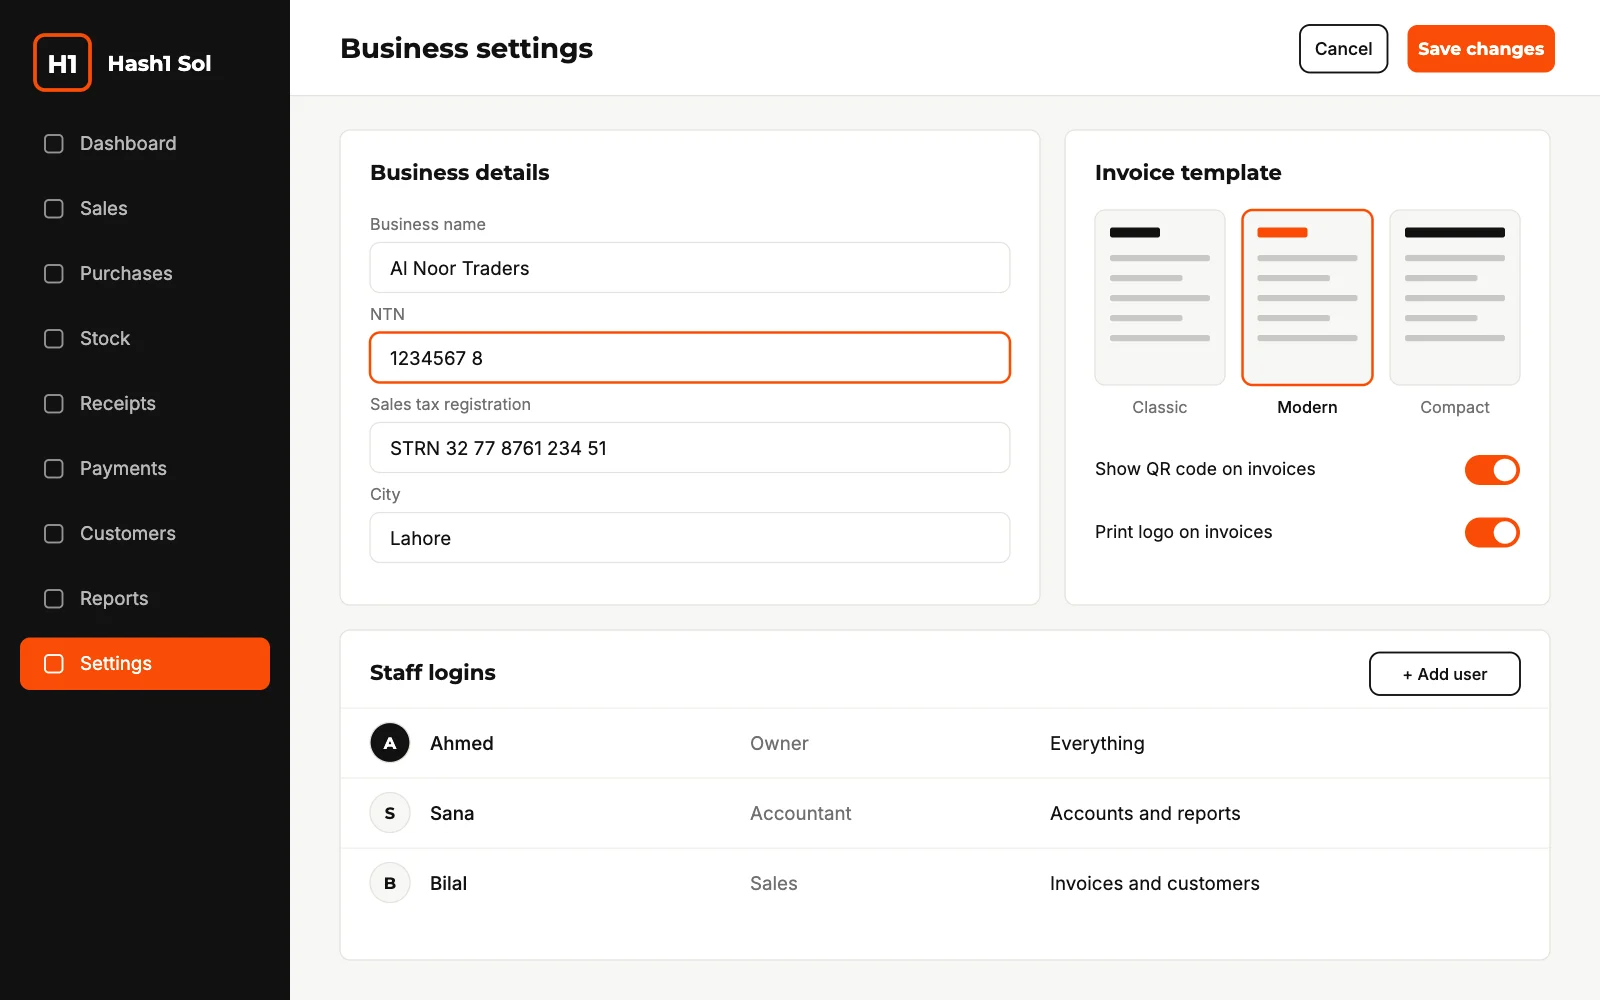
Task: Select the Modern invoice template thumbnail
Action: click(x=1307, y=297)
